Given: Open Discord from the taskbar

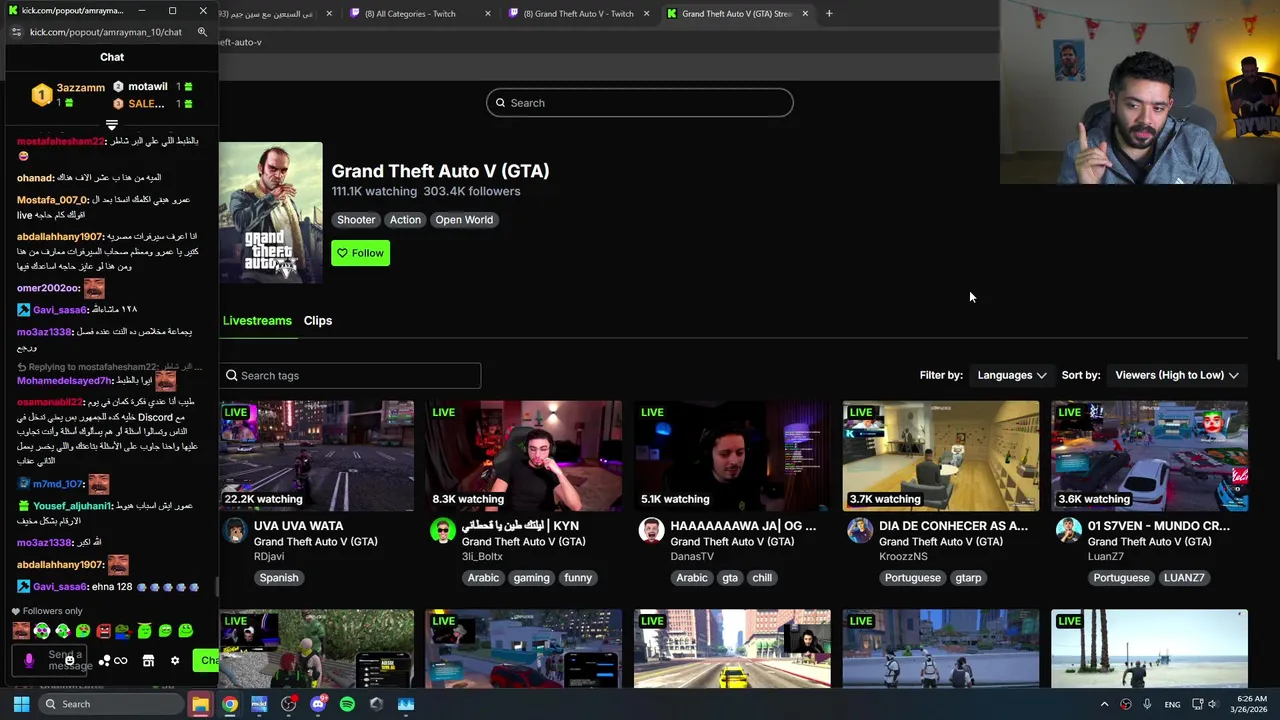Looking at the screenshot, I should click(318, 704).
